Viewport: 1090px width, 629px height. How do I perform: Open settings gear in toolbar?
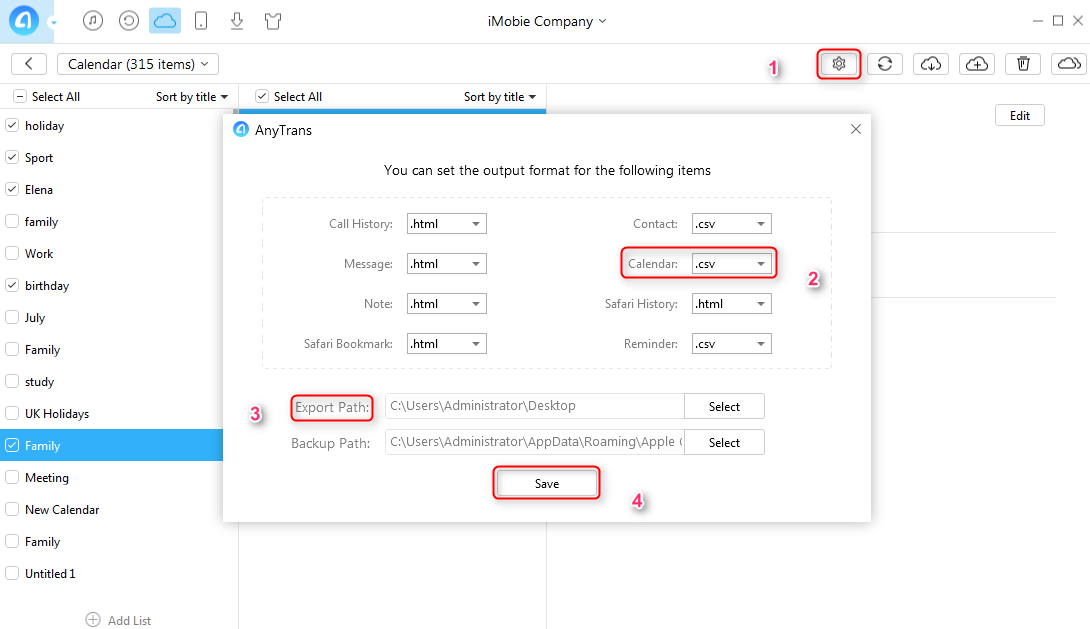[839, 64]
